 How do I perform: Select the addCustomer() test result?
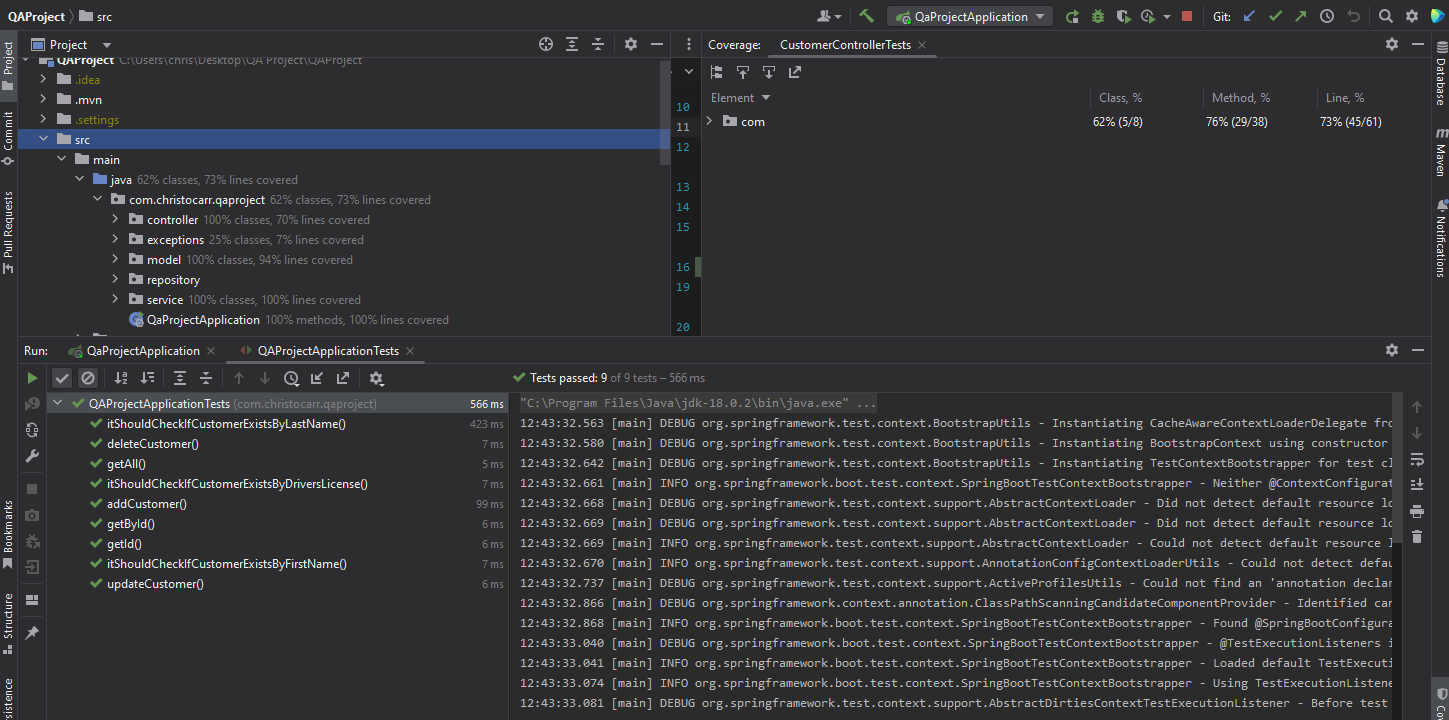[146, 503]
